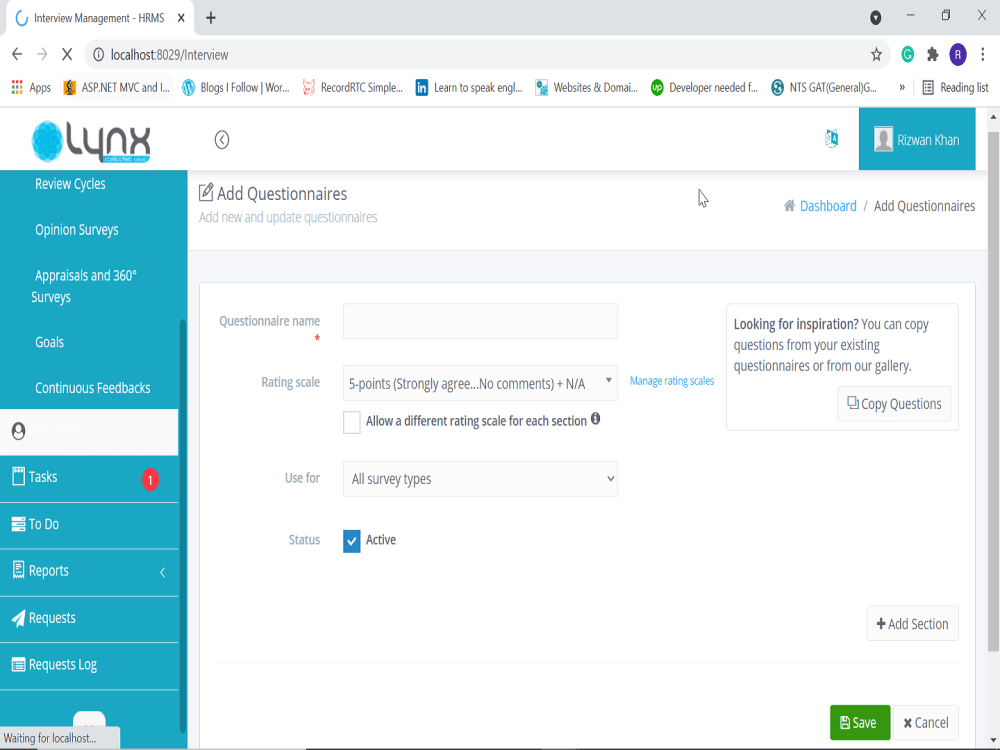Image resolution: width=1000 pixels, height=750 pixels.
Task: Expand the bookmarks overflow chevron
Action: (x=902, y=87)
